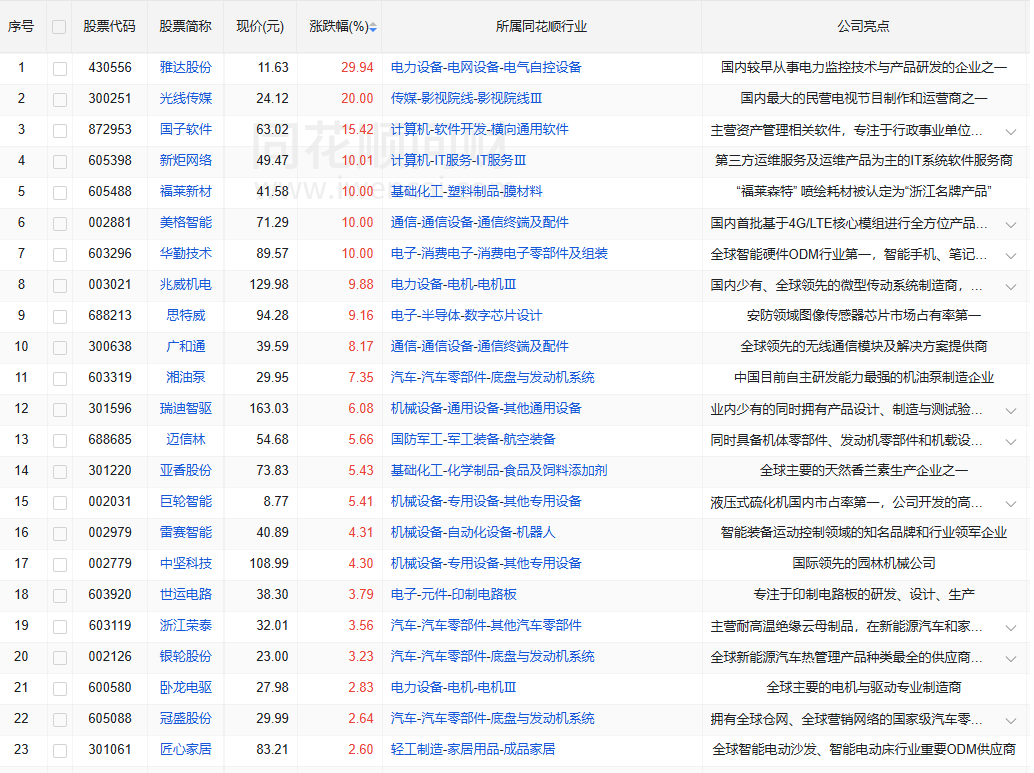This screenshot has height=773, width=1034.
Task: Check the box for 福莱新材 row
Action: point(59,193)
